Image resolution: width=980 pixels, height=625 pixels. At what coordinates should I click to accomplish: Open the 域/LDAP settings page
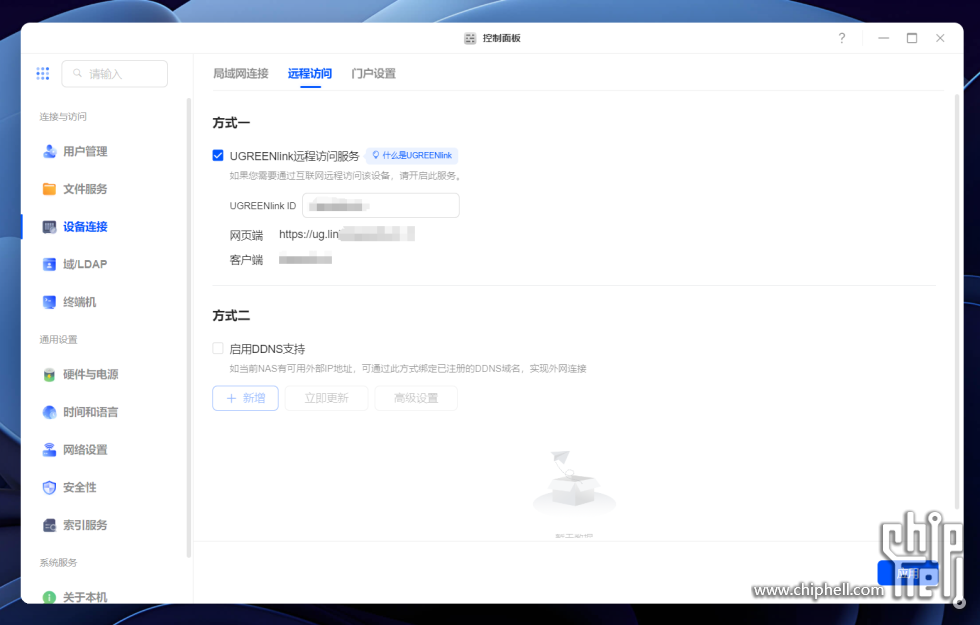coord(75,264)
